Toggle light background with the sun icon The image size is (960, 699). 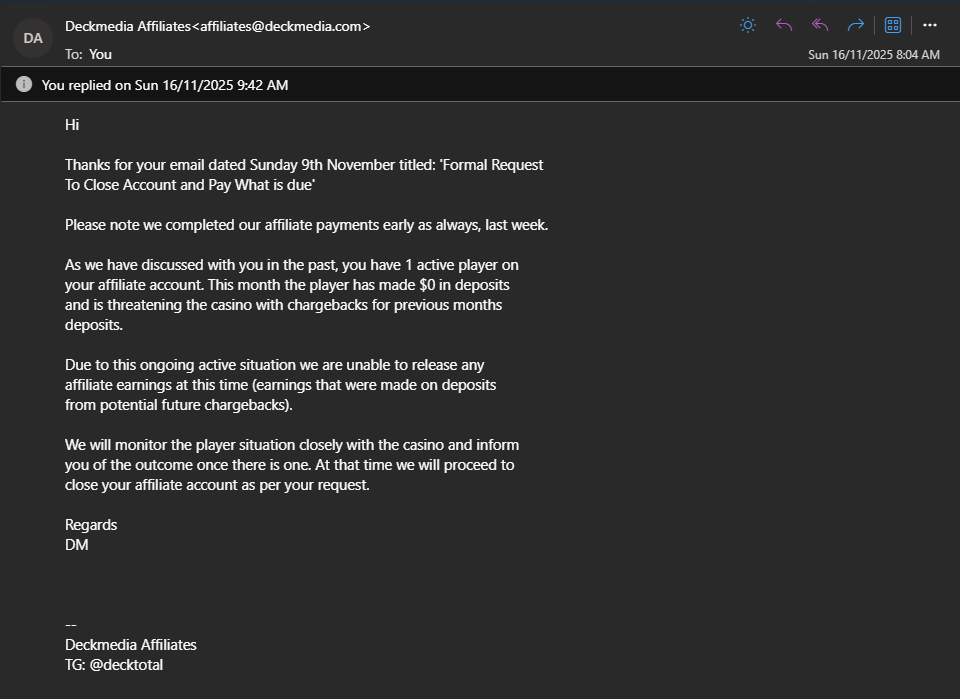747,25
